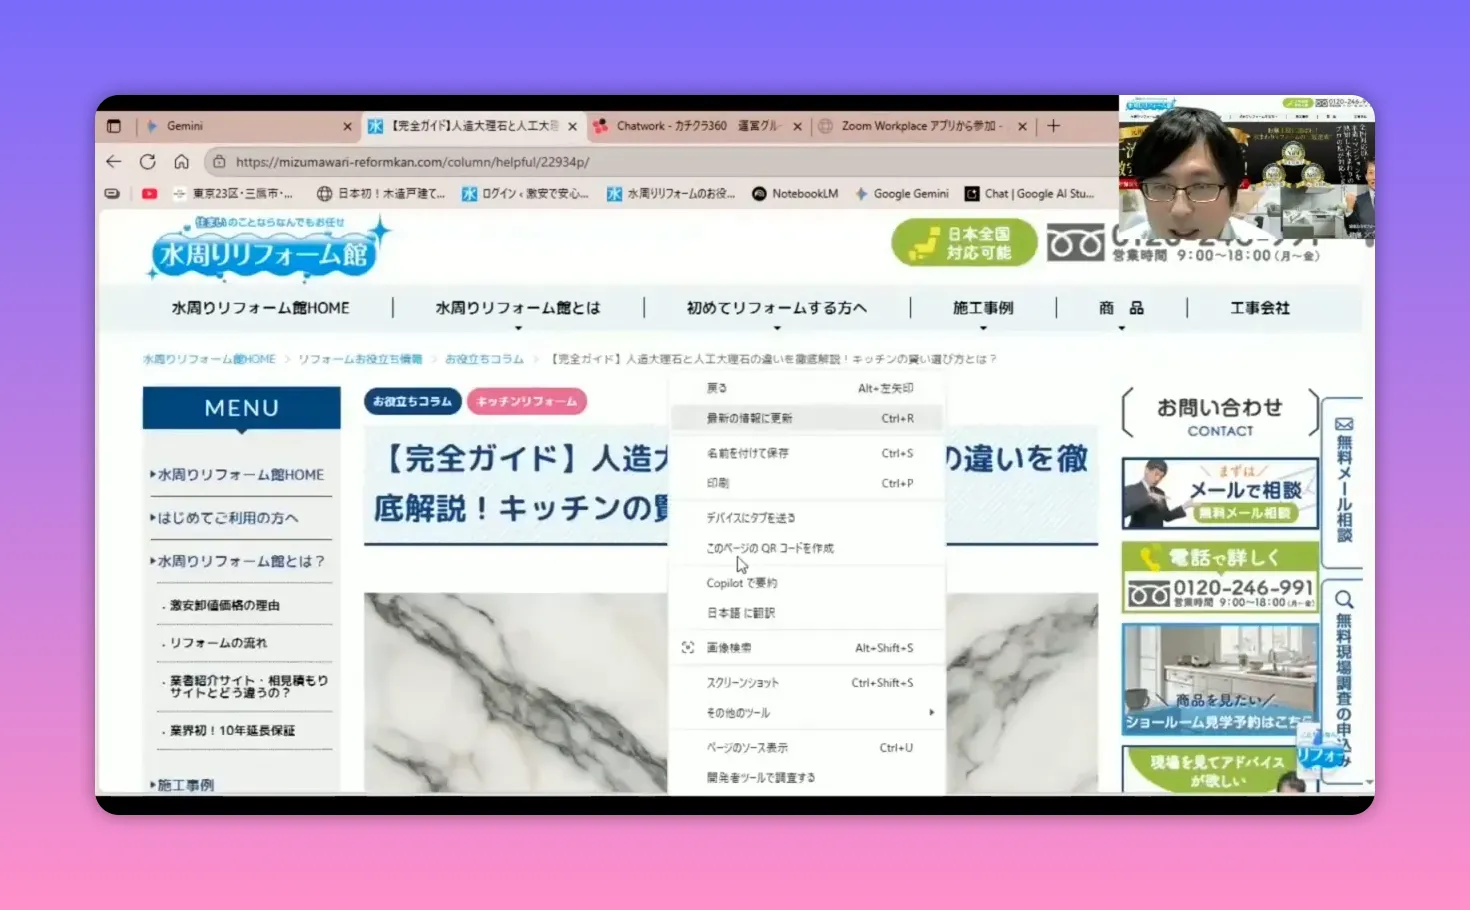Click the tab search icon at the tab strip's left
The height and width of the screenshot is (910, 1470).
(x=113, y=126)
